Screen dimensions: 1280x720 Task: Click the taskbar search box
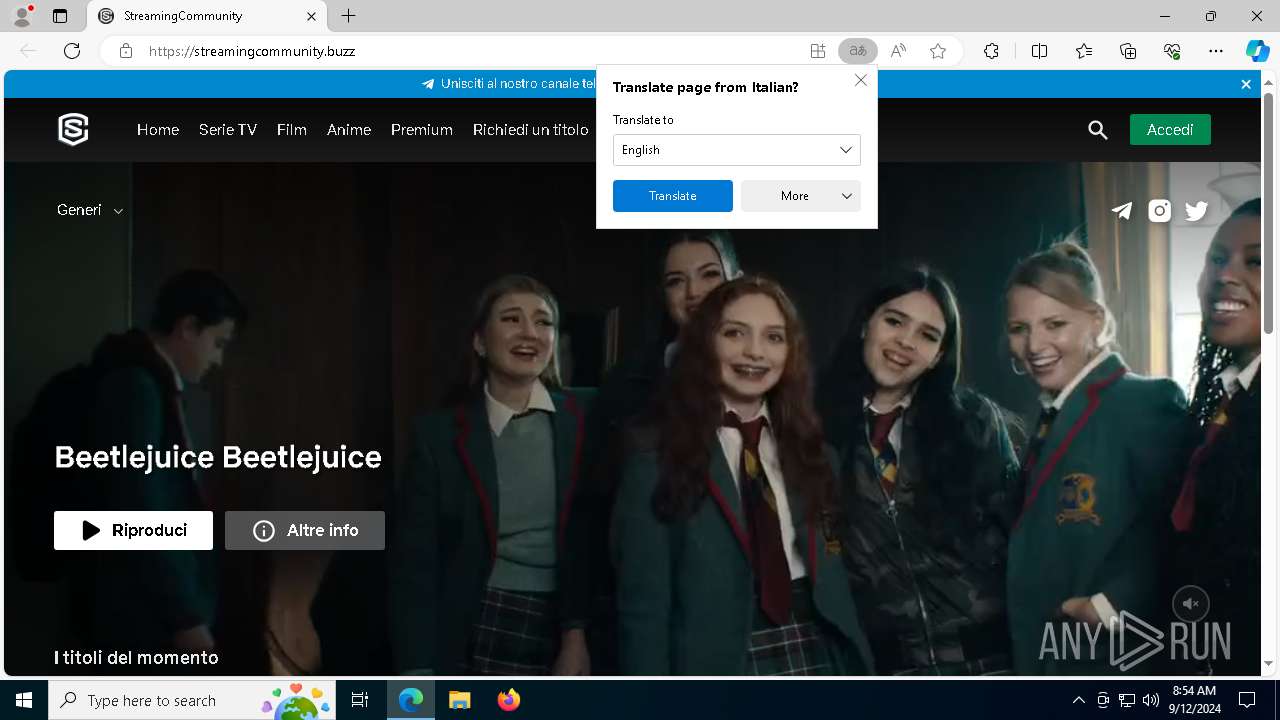(193, 700)
